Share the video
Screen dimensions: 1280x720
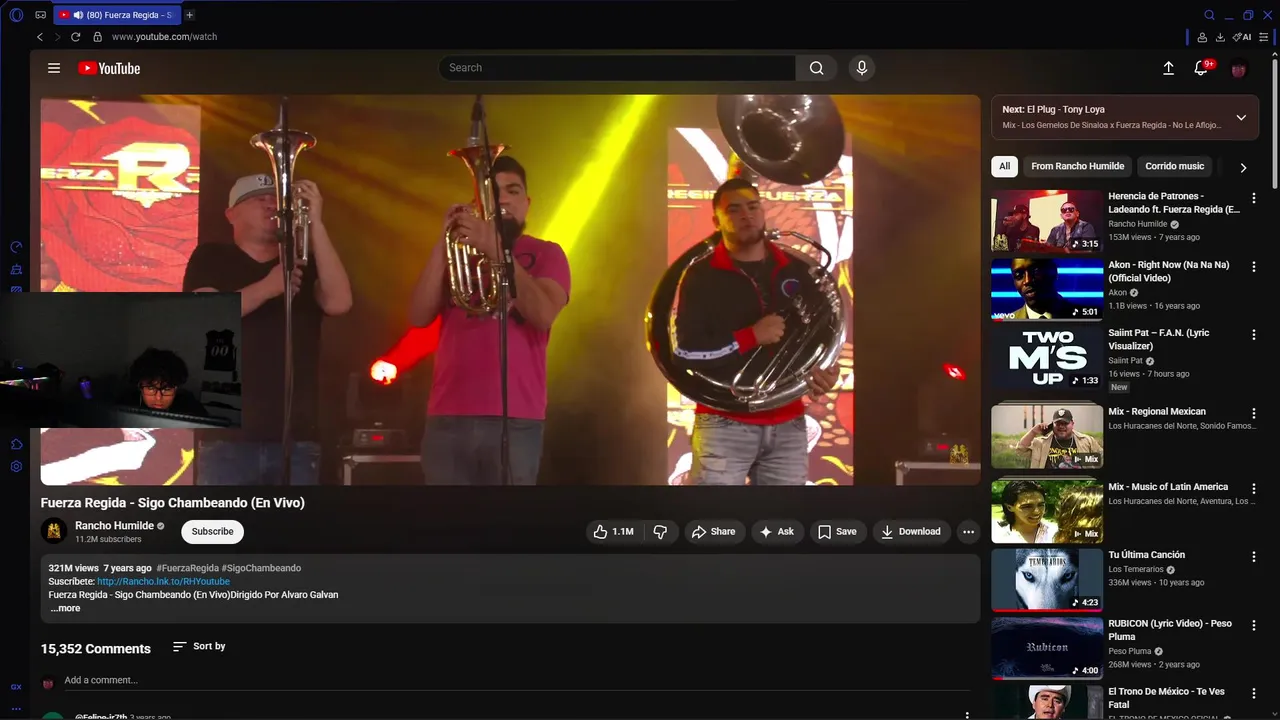pyautogui.click(x=713, y=532)
